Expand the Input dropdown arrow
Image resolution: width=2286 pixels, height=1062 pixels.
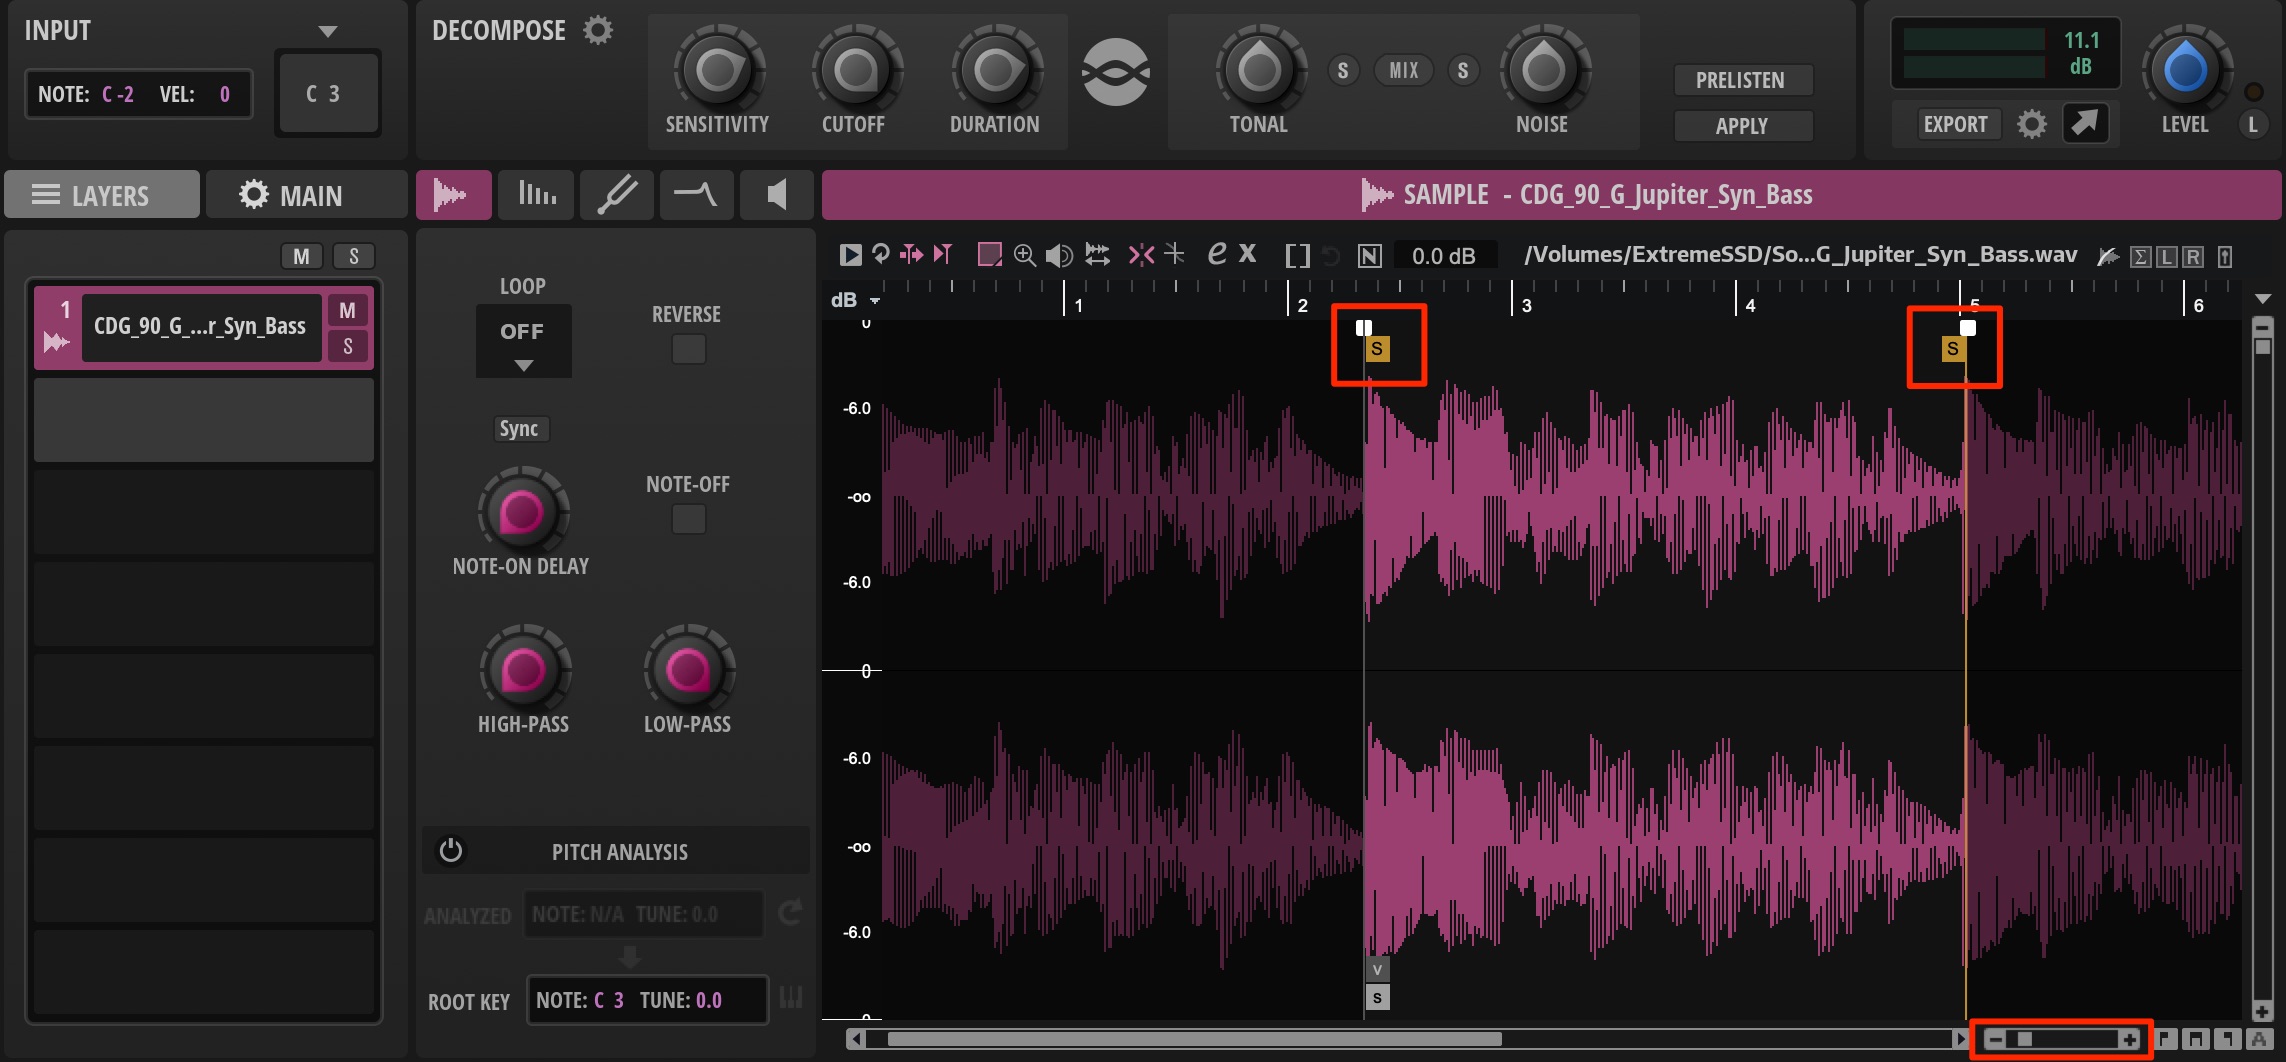(x=327, y=31)
